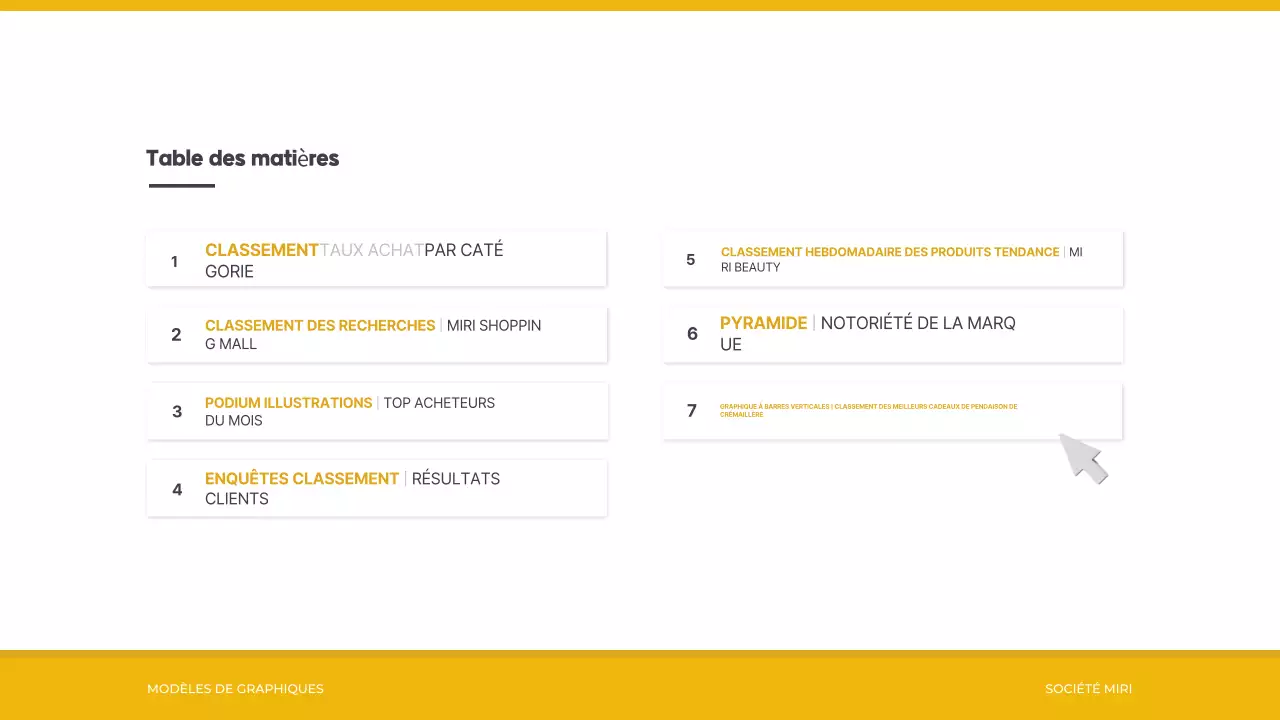Open chapter 2 "Classement des recherches"

click(x=373, y=334)
